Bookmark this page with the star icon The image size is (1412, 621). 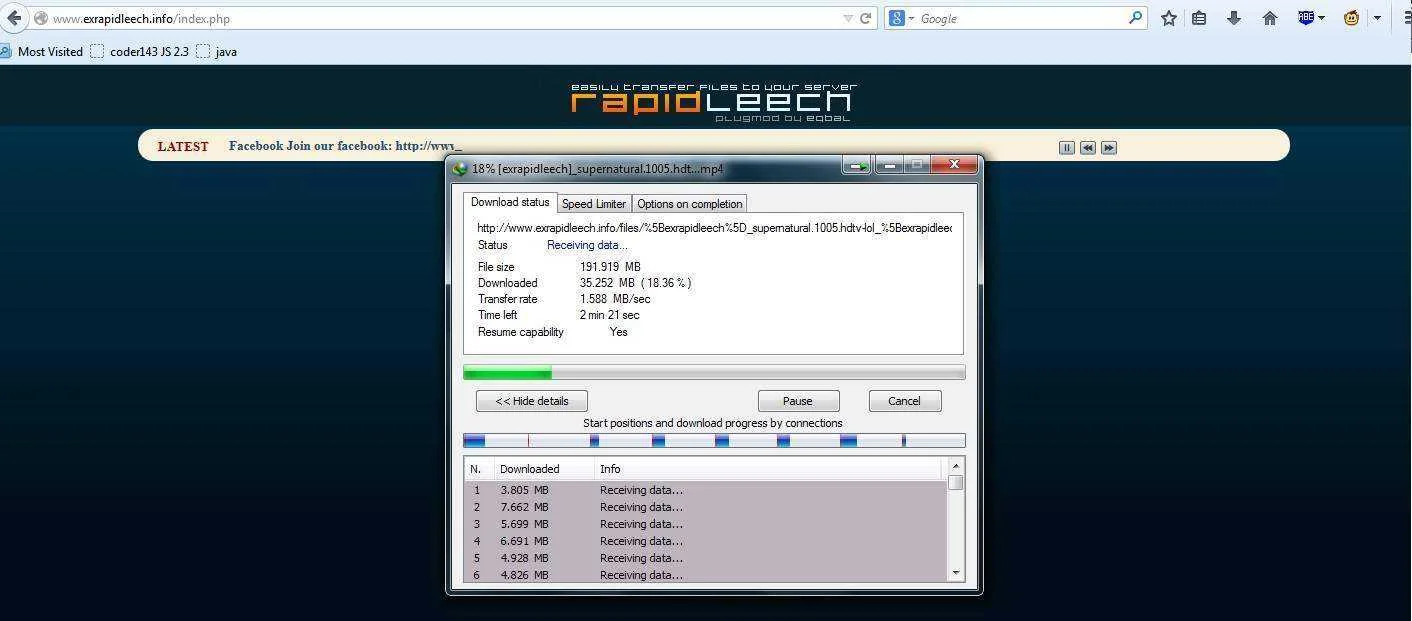(x=1168, y=18)
